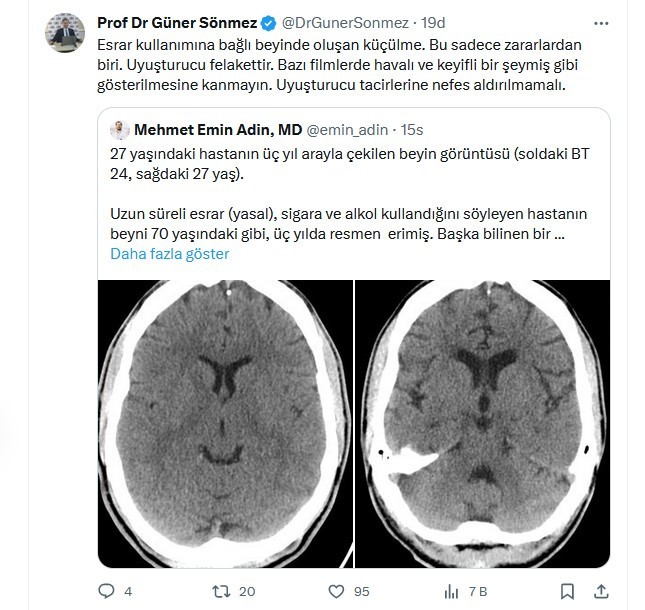Click the @emin_adin handle

pos(348,130)
